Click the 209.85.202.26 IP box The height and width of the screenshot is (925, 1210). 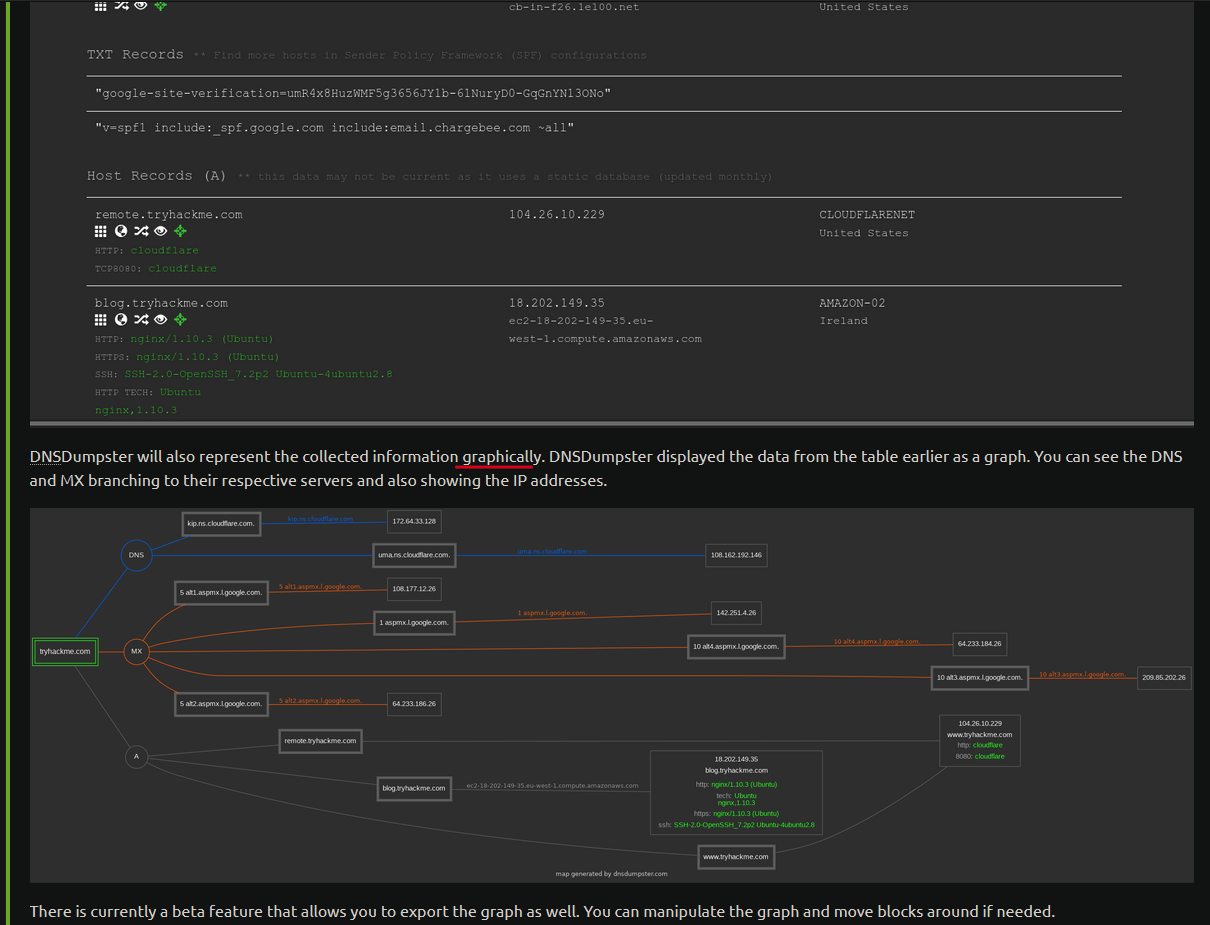[1164, 677]
